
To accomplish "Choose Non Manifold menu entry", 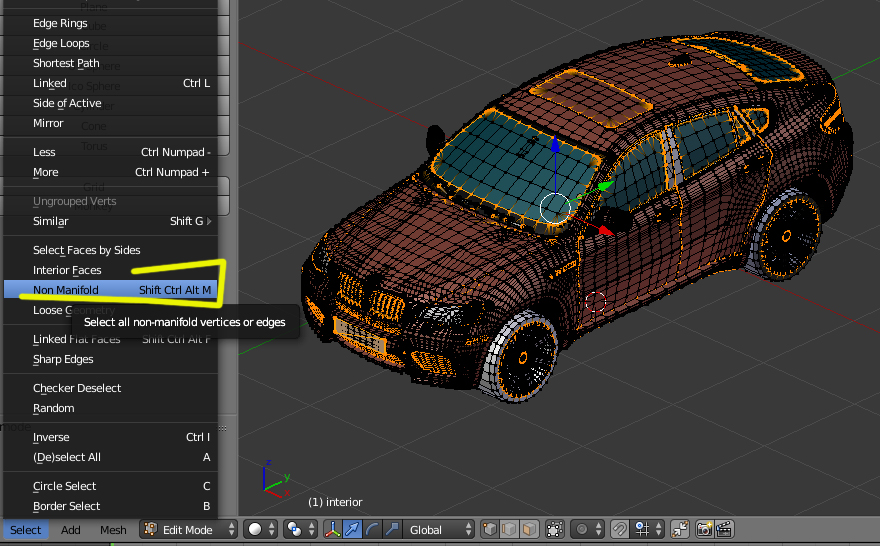I will click(111, 290).
